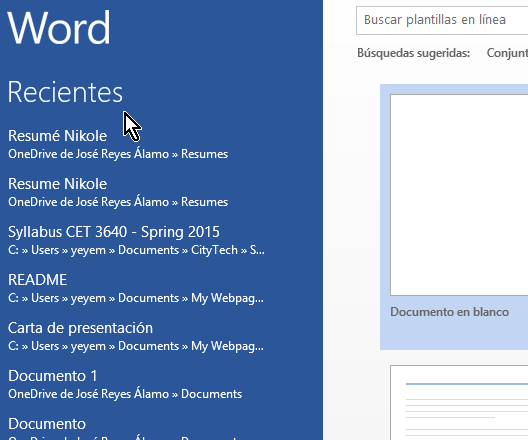The height and width of the screenshot is (440, 528).
Task: Click the Syllabus path C: » Users » yeyem » Documents » CityTech
Action: (x=136, y=250)
